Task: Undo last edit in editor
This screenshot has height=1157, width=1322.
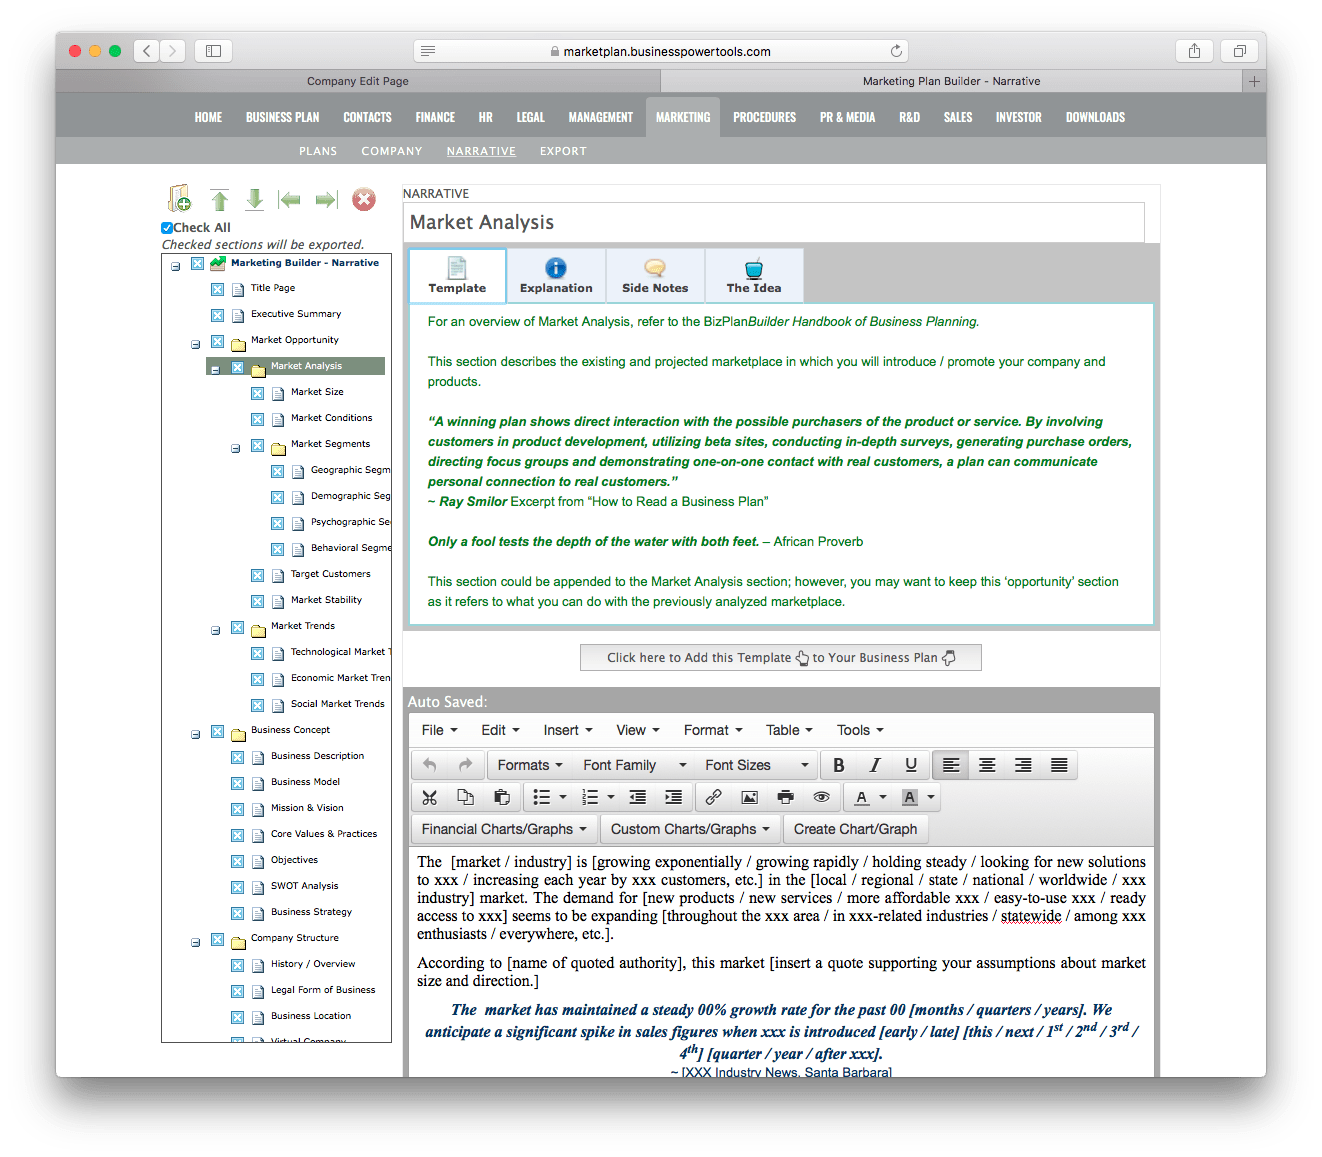Action: click(430, 765)
